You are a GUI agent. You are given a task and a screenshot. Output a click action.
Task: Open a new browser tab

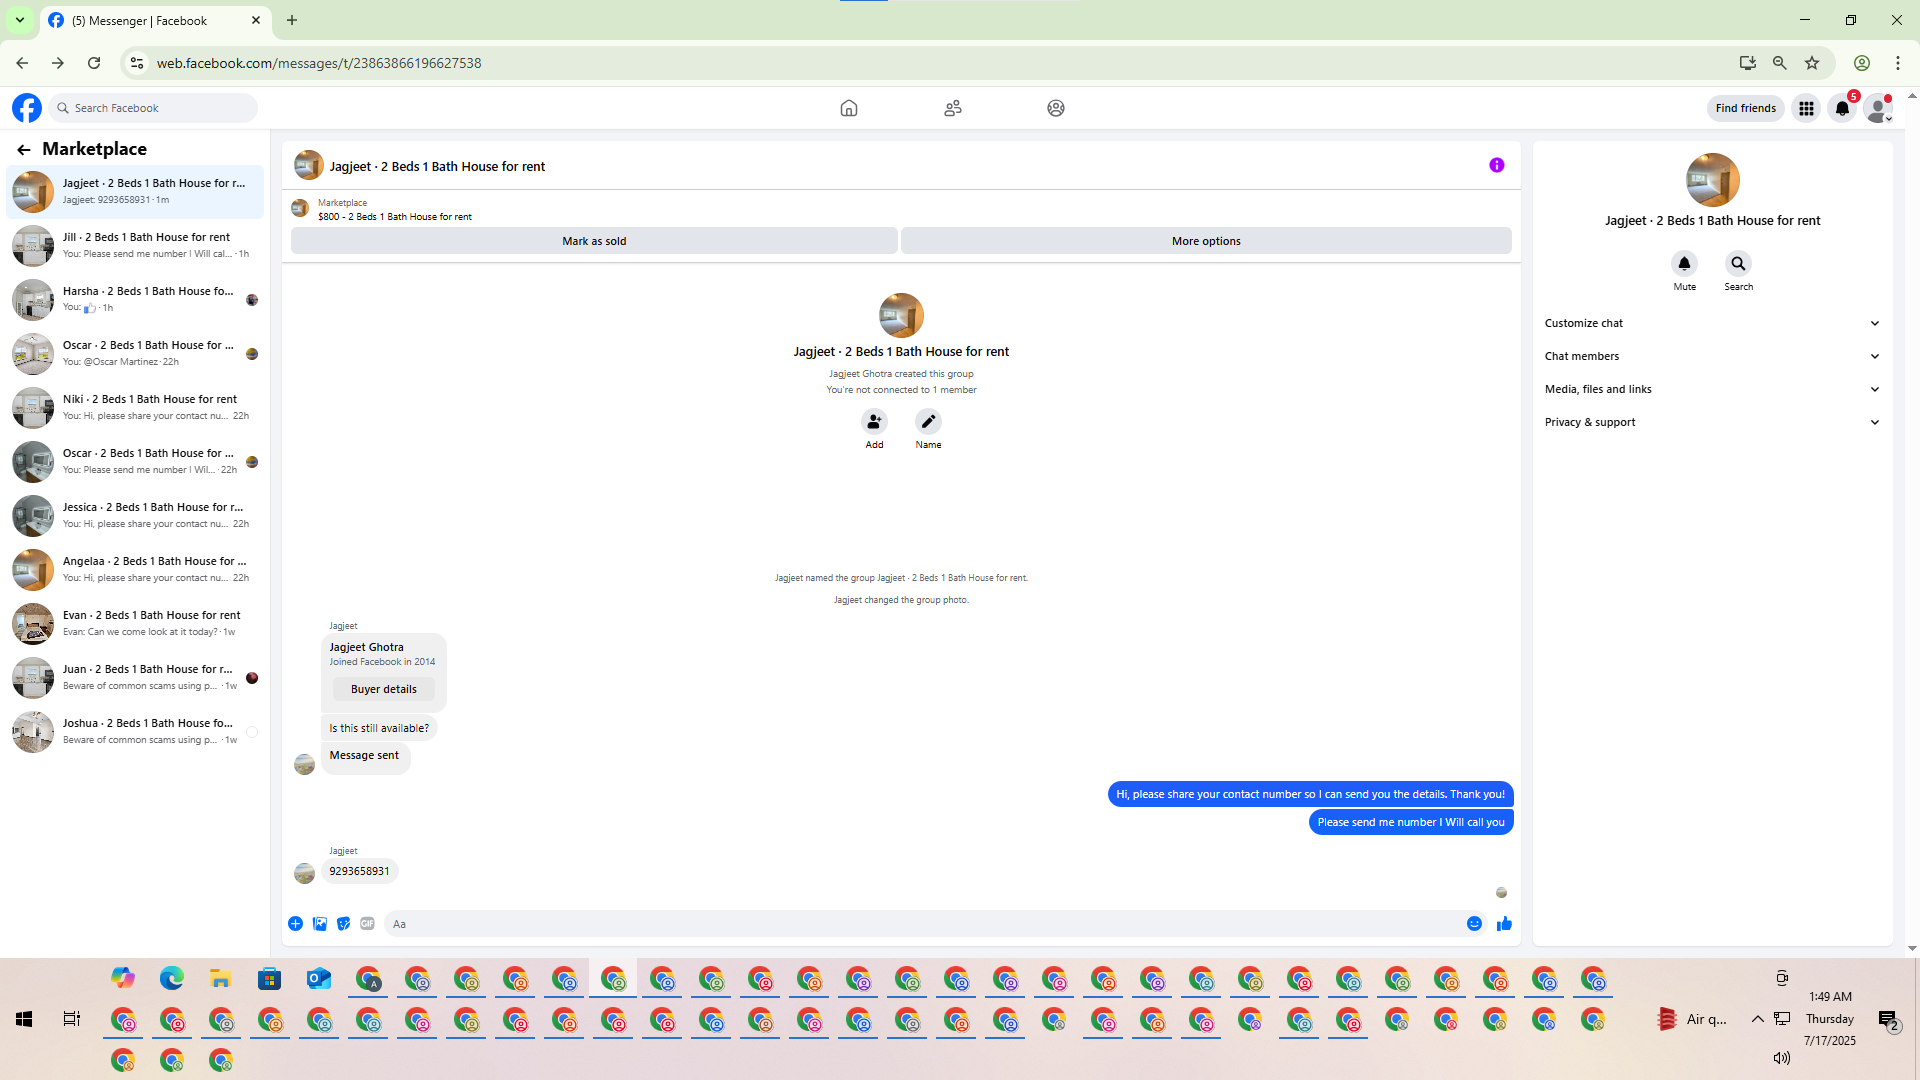click(x=292, y=20)
